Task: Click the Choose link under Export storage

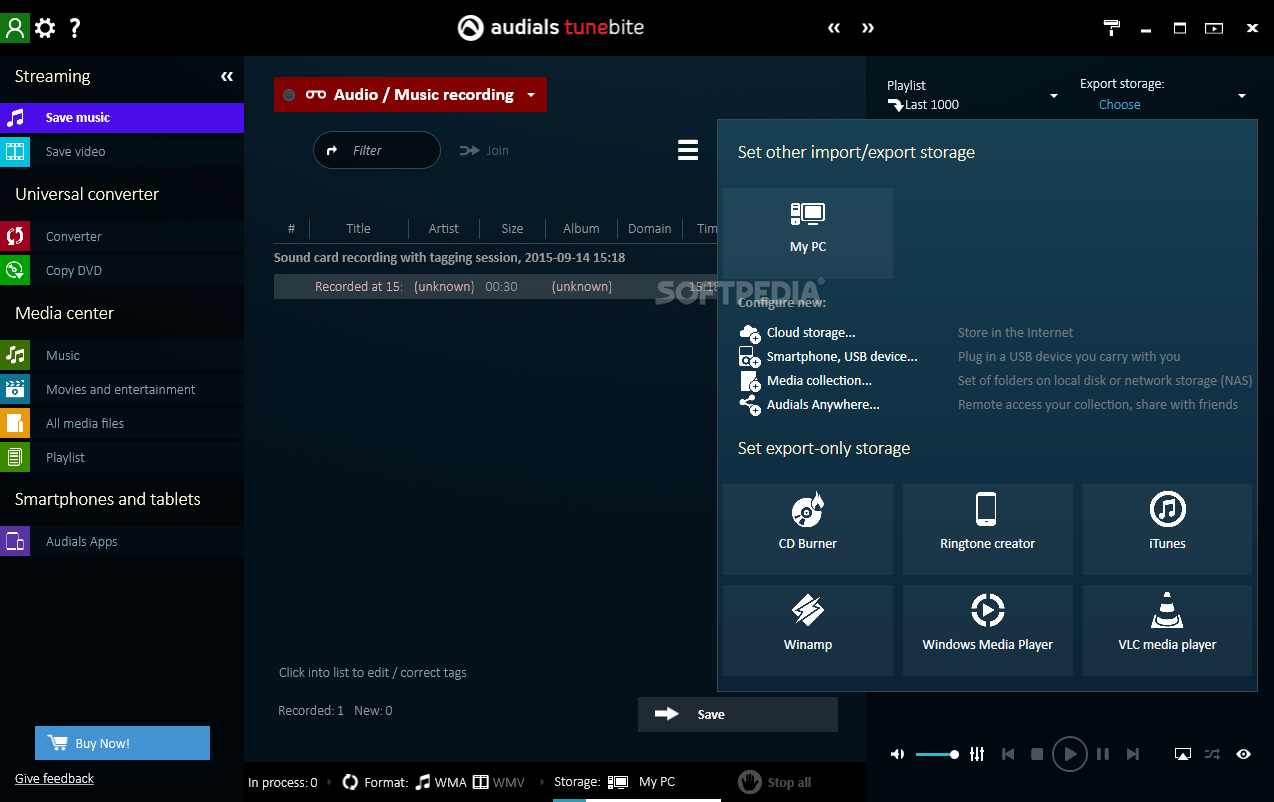Action: tap(1119, 105)
